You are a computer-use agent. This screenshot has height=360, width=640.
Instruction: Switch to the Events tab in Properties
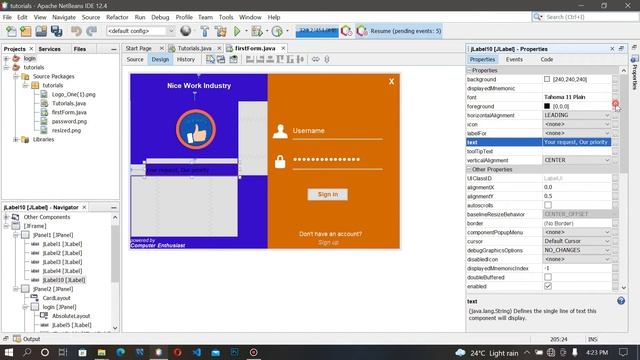(x=514, y=60)
